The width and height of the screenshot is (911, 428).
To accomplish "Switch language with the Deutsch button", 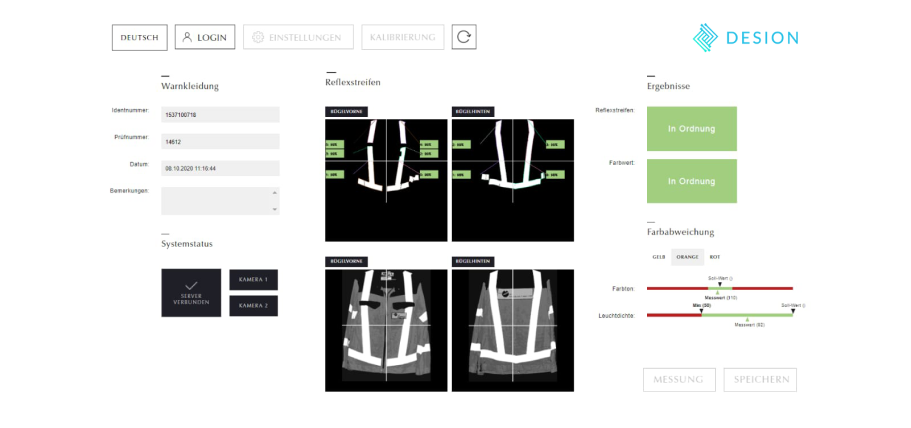I will pos(139,37).
